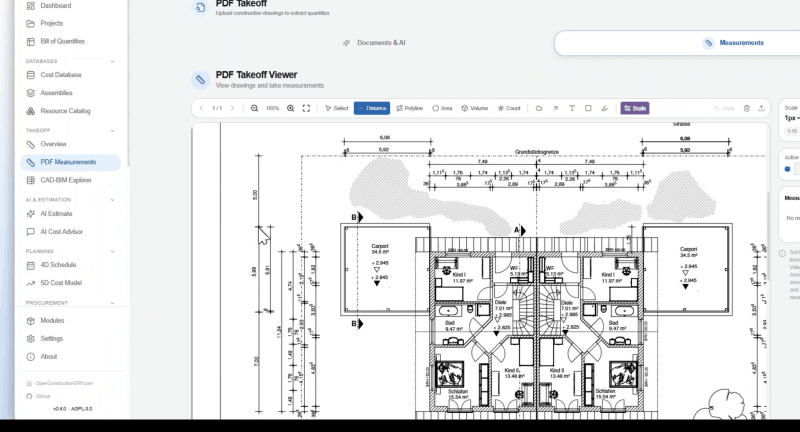
Task: Click the Undo button
Action: [724, 109]
